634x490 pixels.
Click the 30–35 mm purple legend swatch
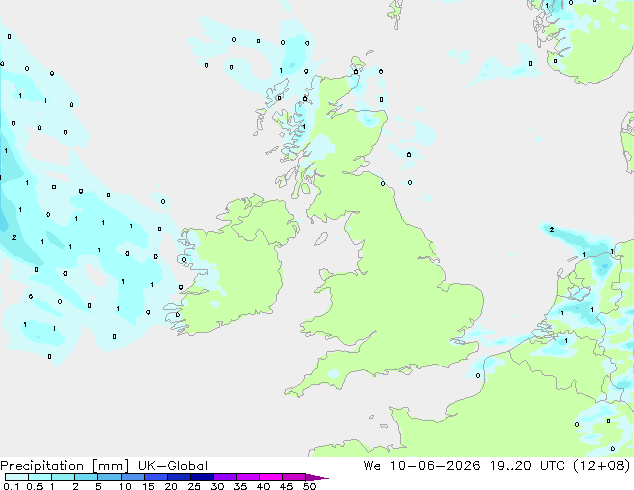pyautogui.click(x=224, y=477)
